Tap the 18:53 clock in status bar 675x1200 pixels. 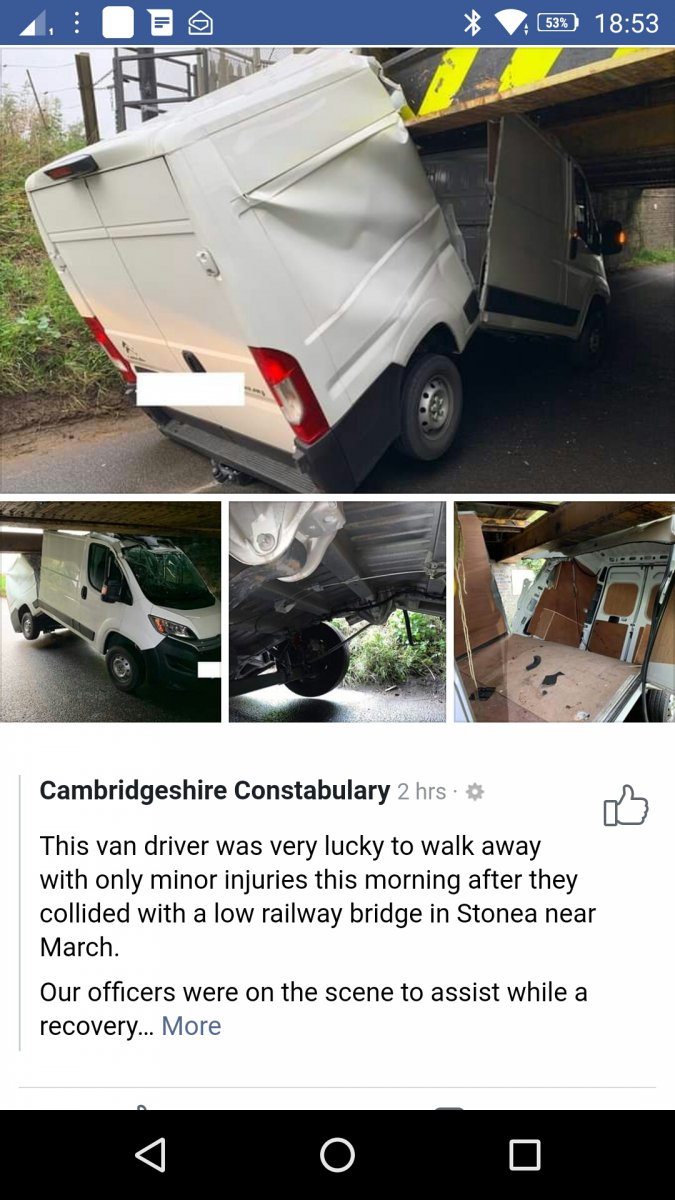click(x=627, y=23)
